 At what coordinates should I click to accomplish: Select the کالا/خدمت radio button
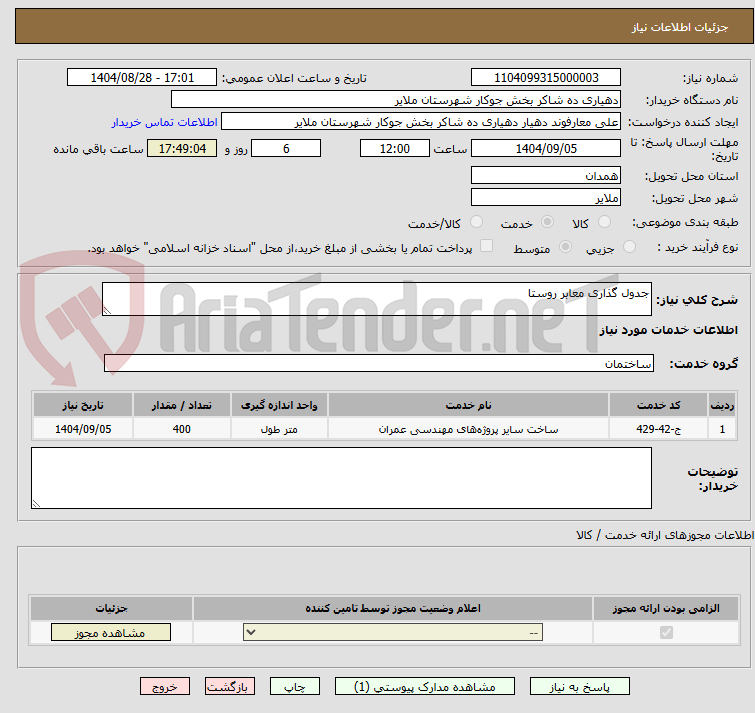tap(476, 222)
